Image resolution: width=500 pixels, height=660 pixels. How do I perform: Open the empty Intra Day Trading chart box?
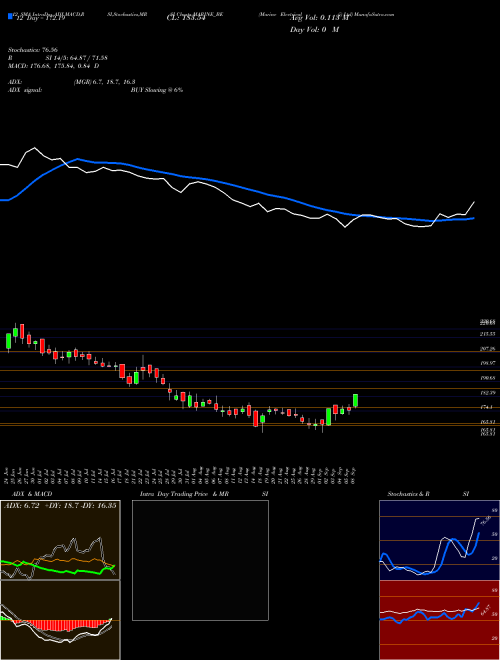[200, 560]
